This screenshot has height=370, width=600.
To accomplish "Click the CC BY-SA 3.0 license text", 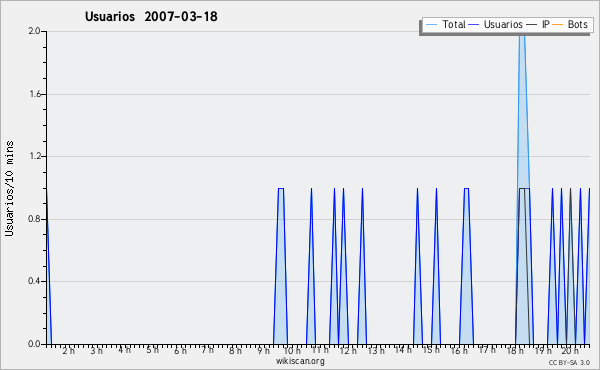I will coord(569,362).
